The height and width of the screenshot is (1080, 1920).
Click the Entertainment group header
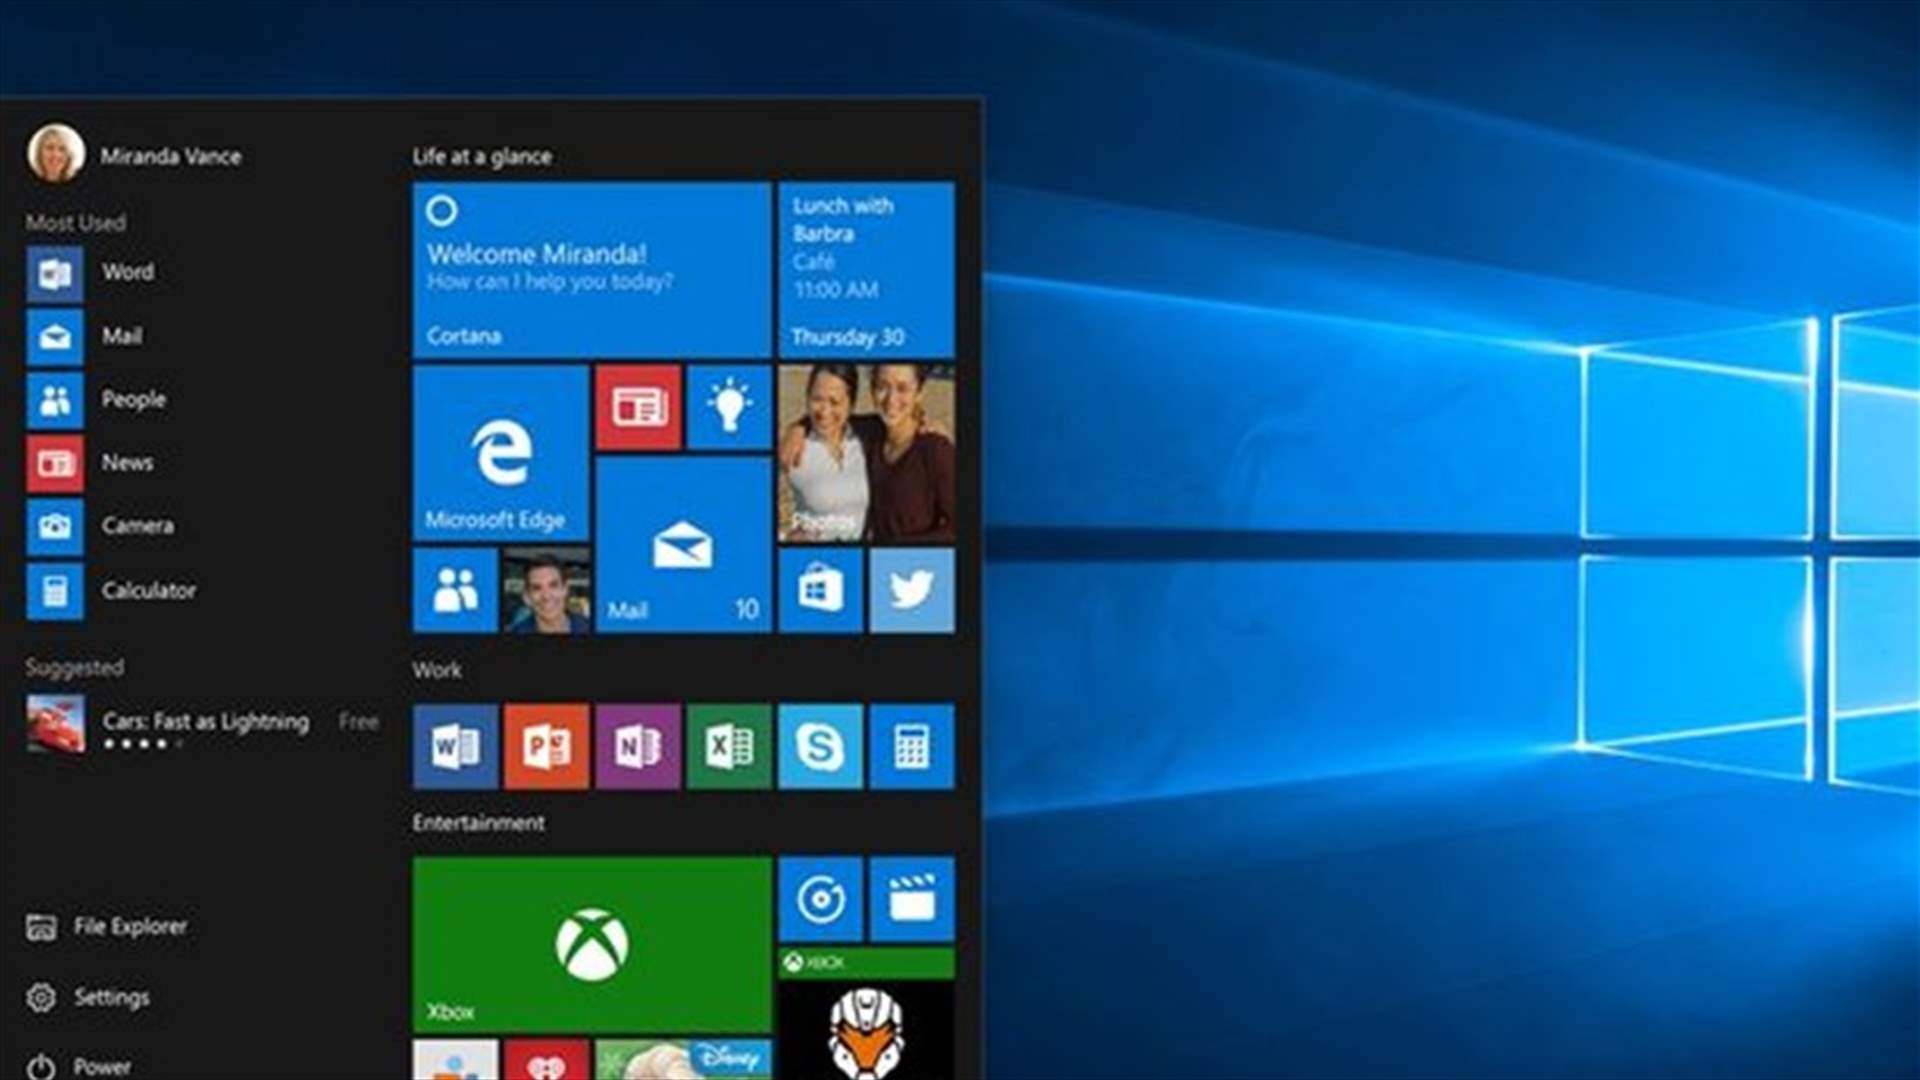tap(479, 823)
